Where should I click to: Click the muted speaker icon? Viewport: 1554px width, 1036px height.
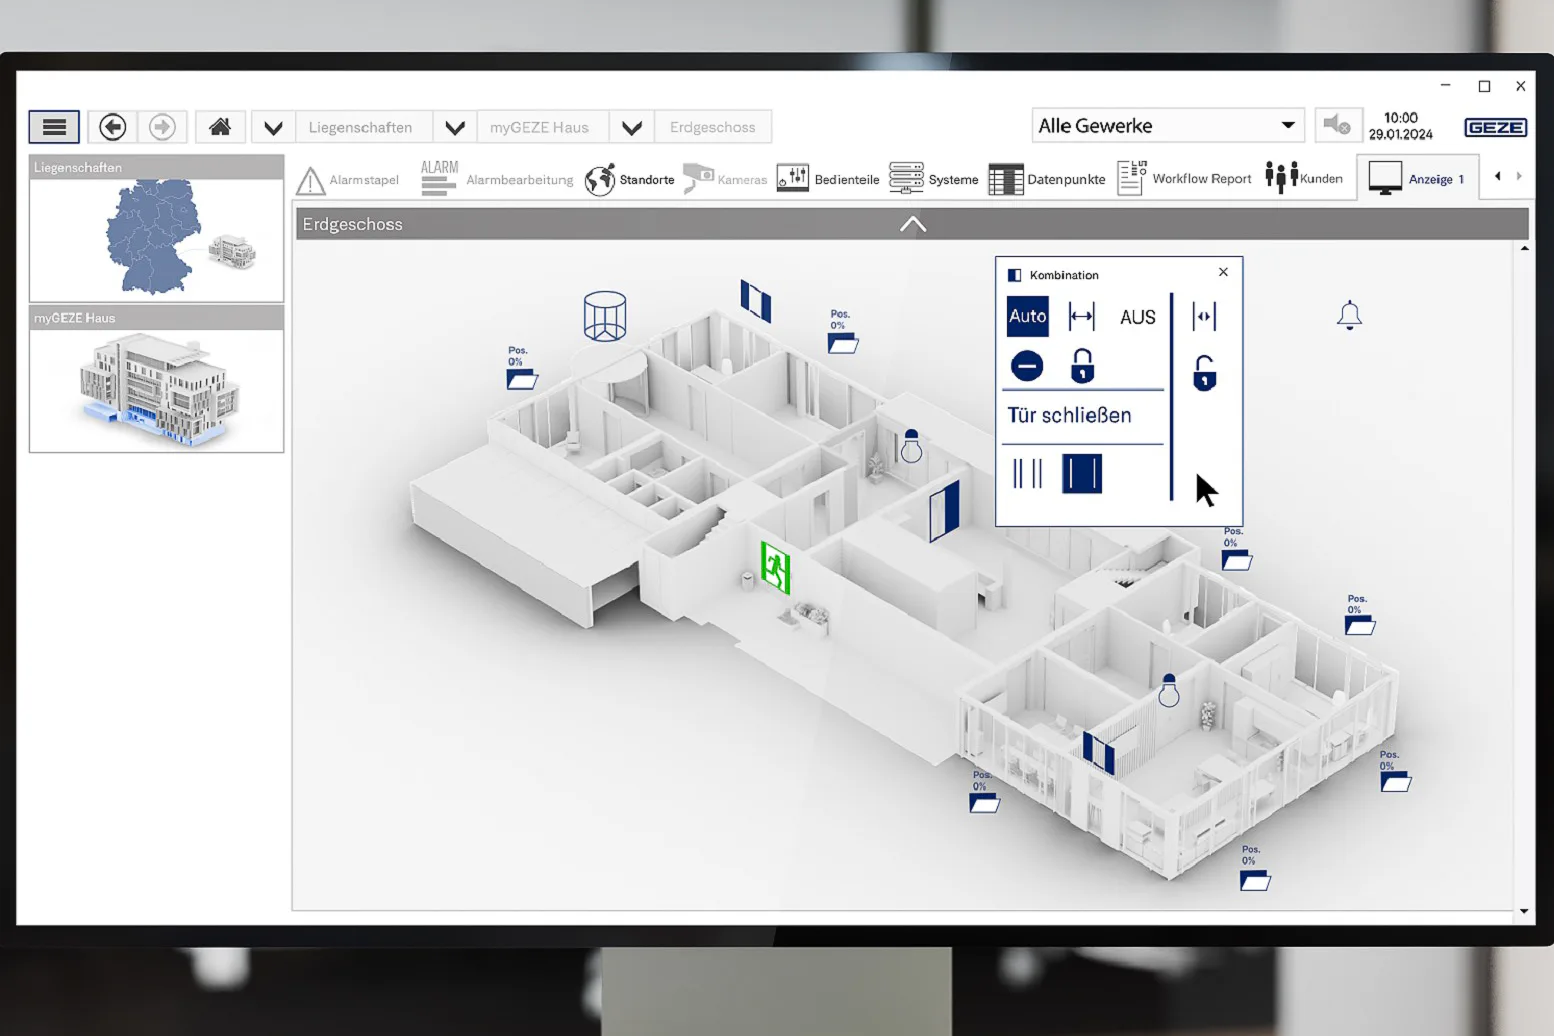click(1337, 126)
